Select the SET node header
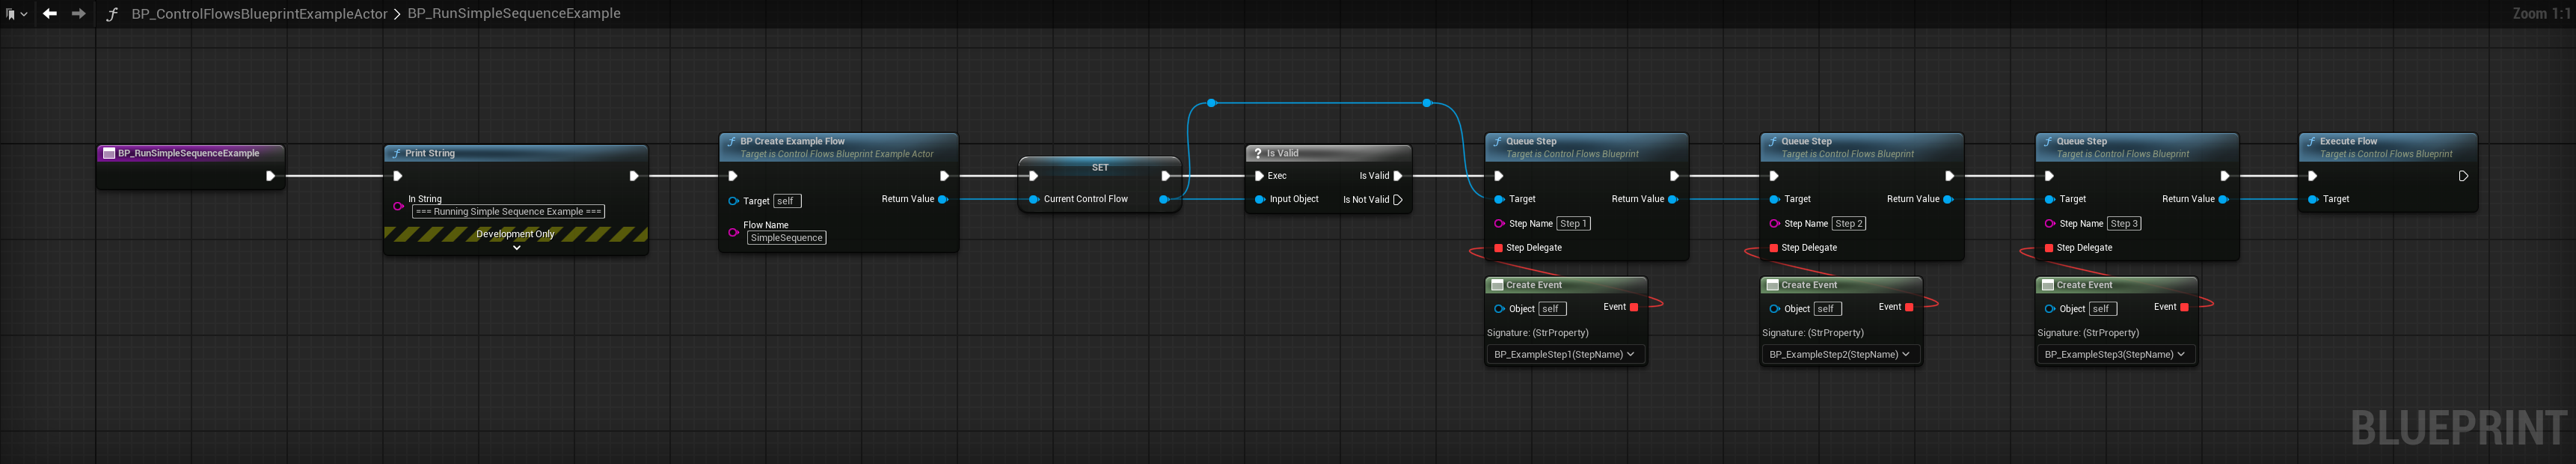This screenshot has height=464, width=2576. point(1099,167)
